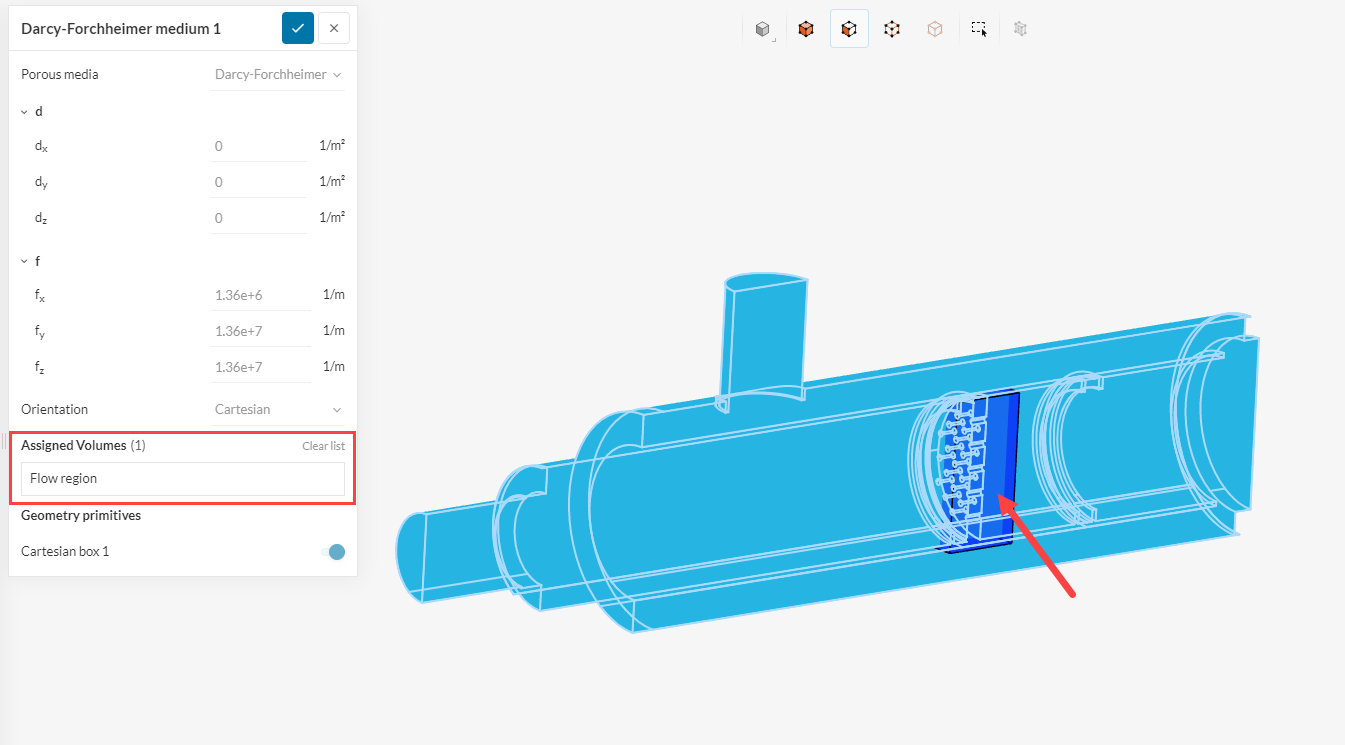Select the solid surfaces render mode icon

point(806,30)
